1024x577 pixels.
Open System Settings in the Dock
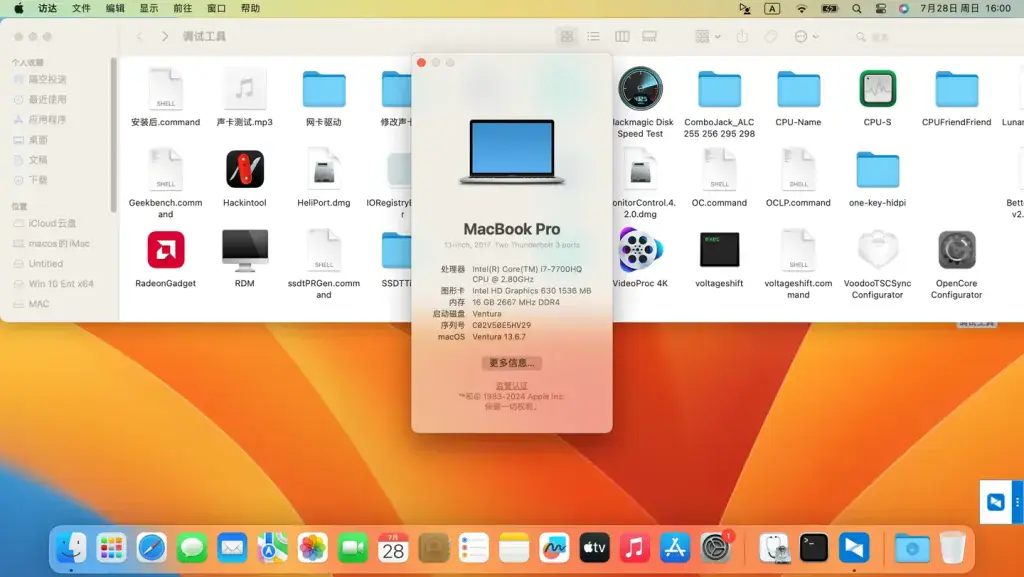click(x=715, y=548)
